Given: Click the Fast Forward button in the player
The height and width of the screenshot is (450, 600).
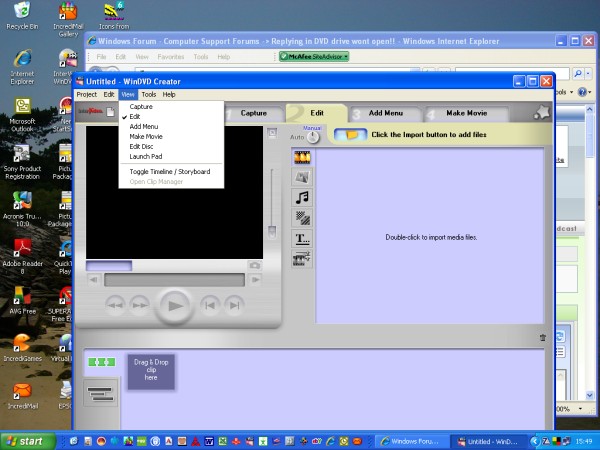Looking at the screenshot, I should [140, 305].
